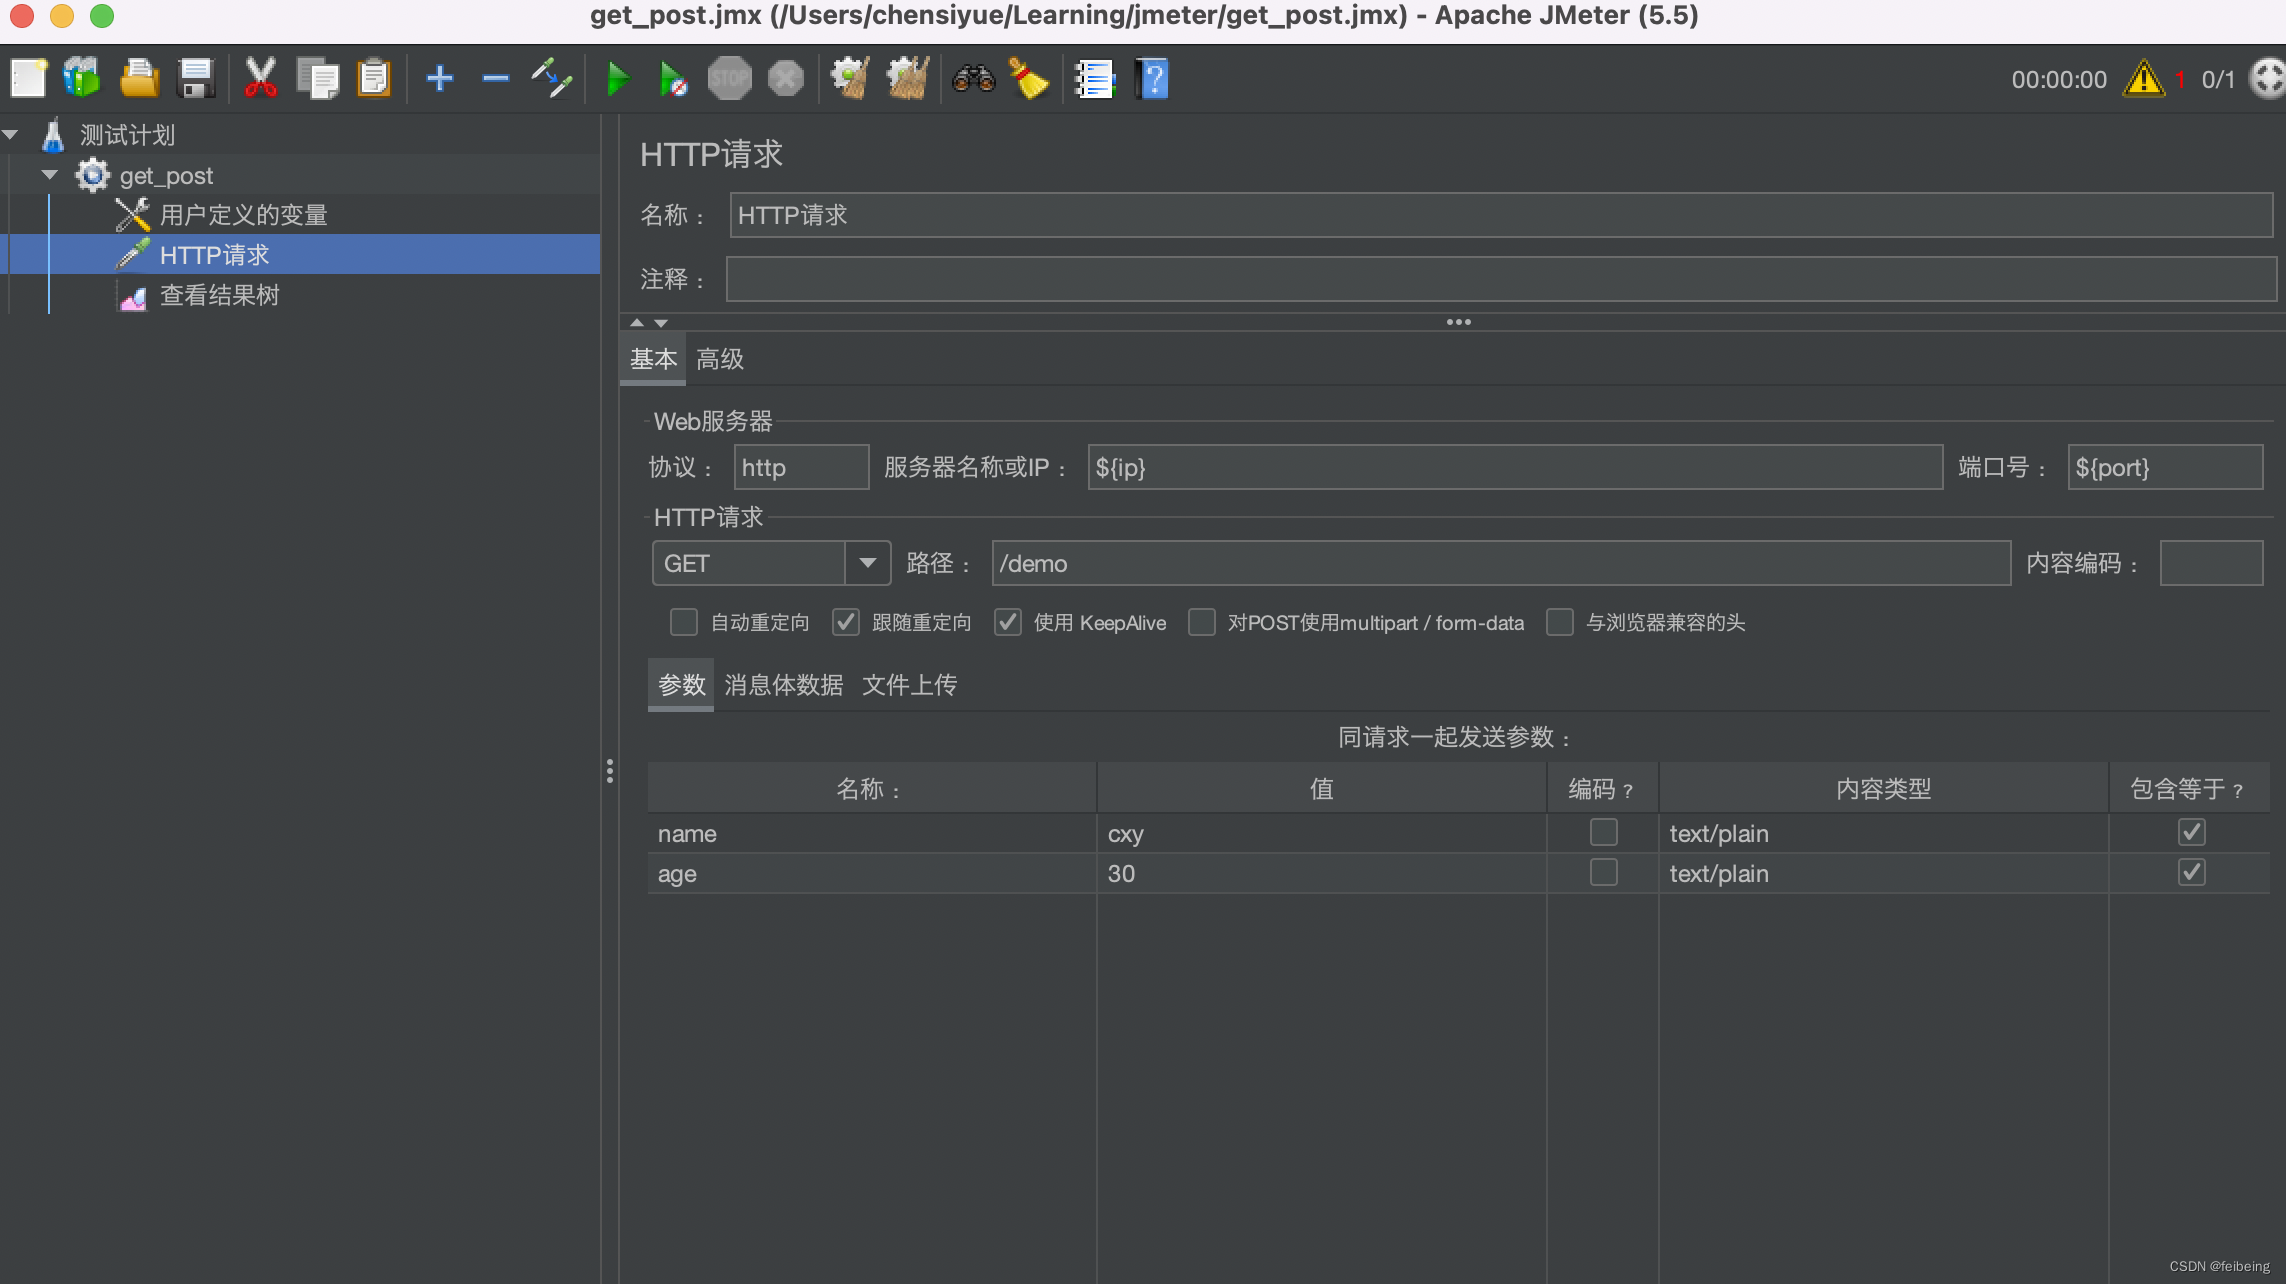Click the remote engine status icon
Image resolution: width=2286 pixels, height=1284 pixels.
[2267, 78]
